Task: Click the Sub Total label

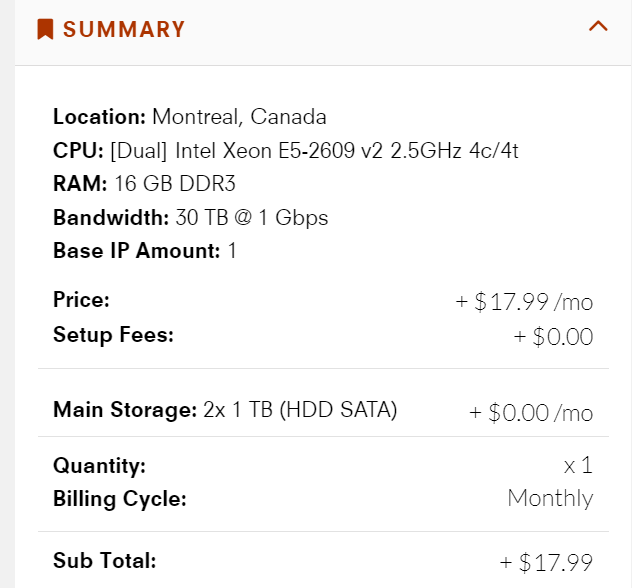Action: tap(105, 560)
